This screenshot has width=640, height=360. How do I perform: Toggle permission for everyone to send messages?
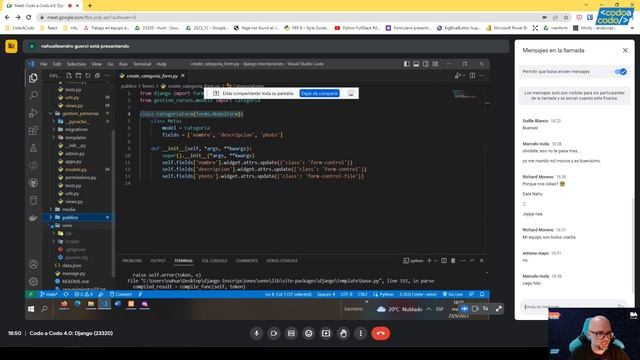620,72
